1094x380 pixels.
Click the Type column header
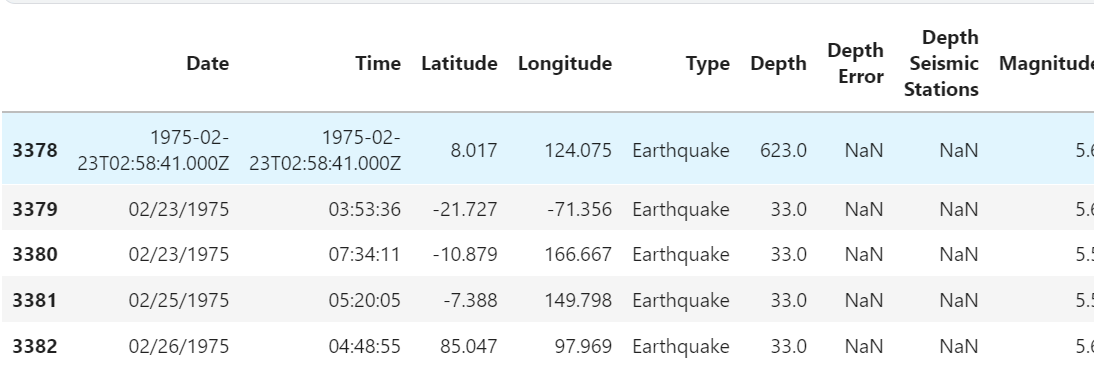[x=707, y=63]
